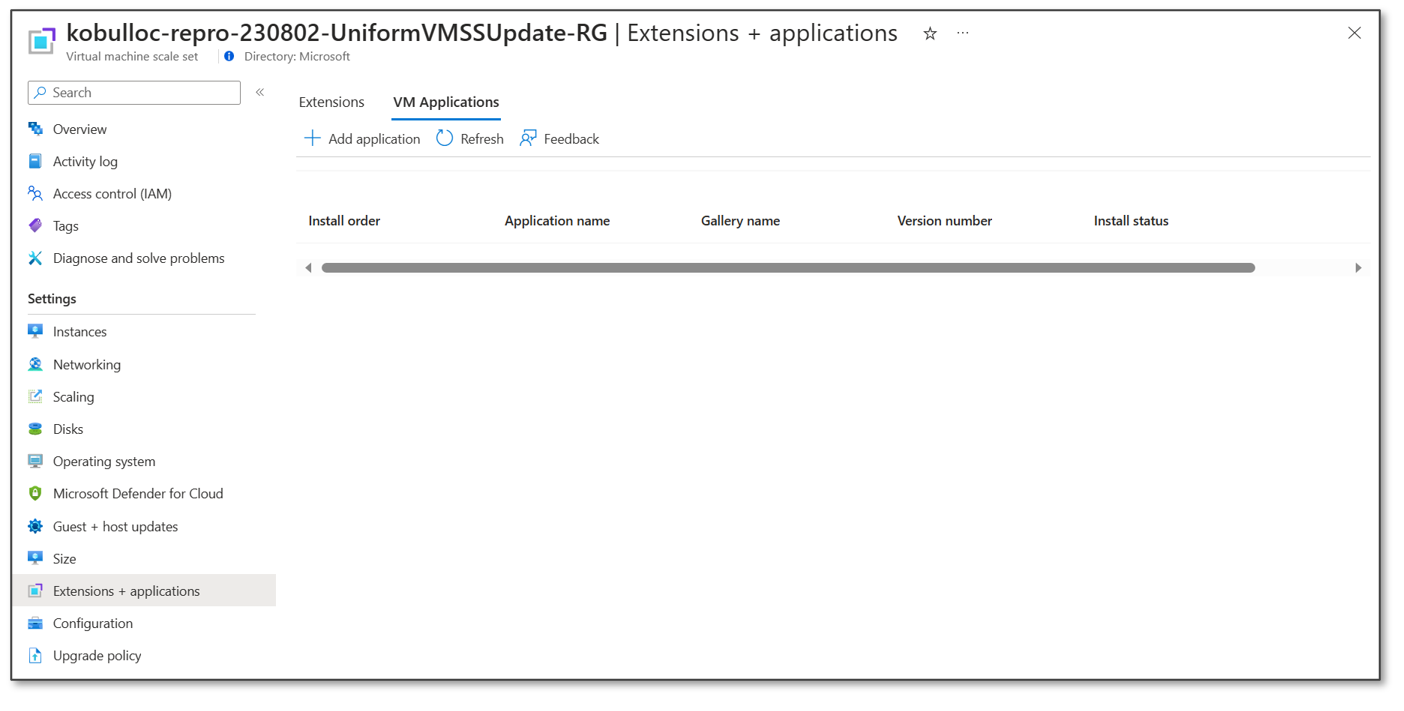Toggle the favorite star for this resource
Viewport: 1404px width, 711px height.
tap(929, 33)
